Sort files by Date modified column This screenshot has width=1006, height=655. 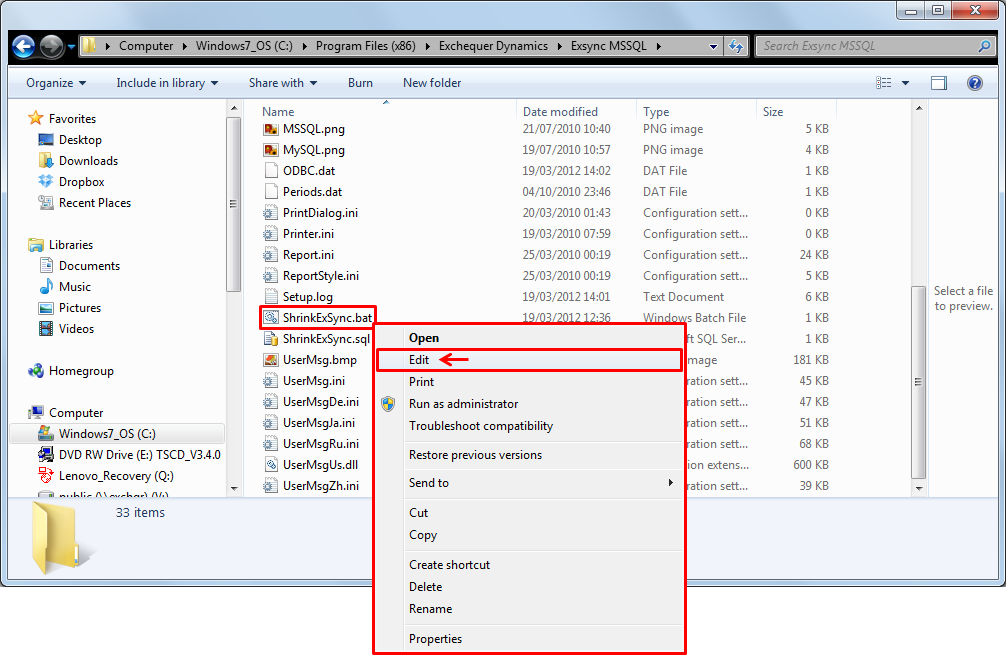[560, 112]
